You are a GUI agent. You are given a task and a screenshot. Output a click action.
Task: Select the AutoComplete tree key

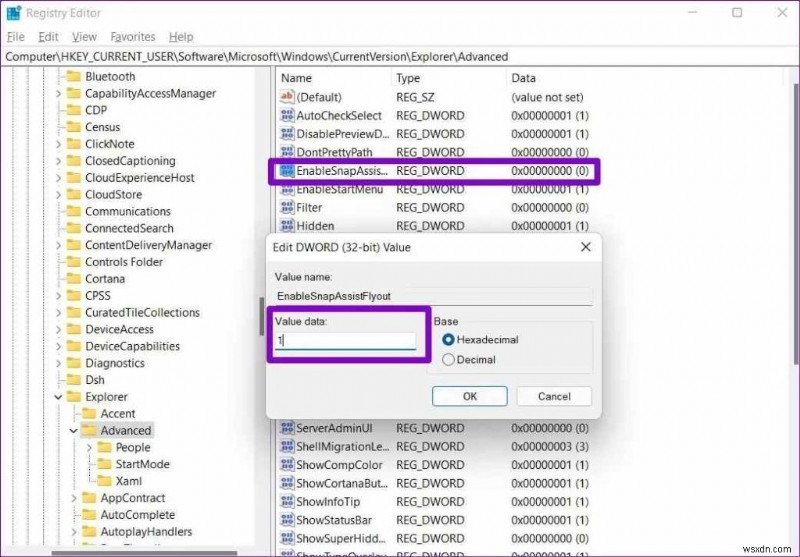tap(138, 515)
